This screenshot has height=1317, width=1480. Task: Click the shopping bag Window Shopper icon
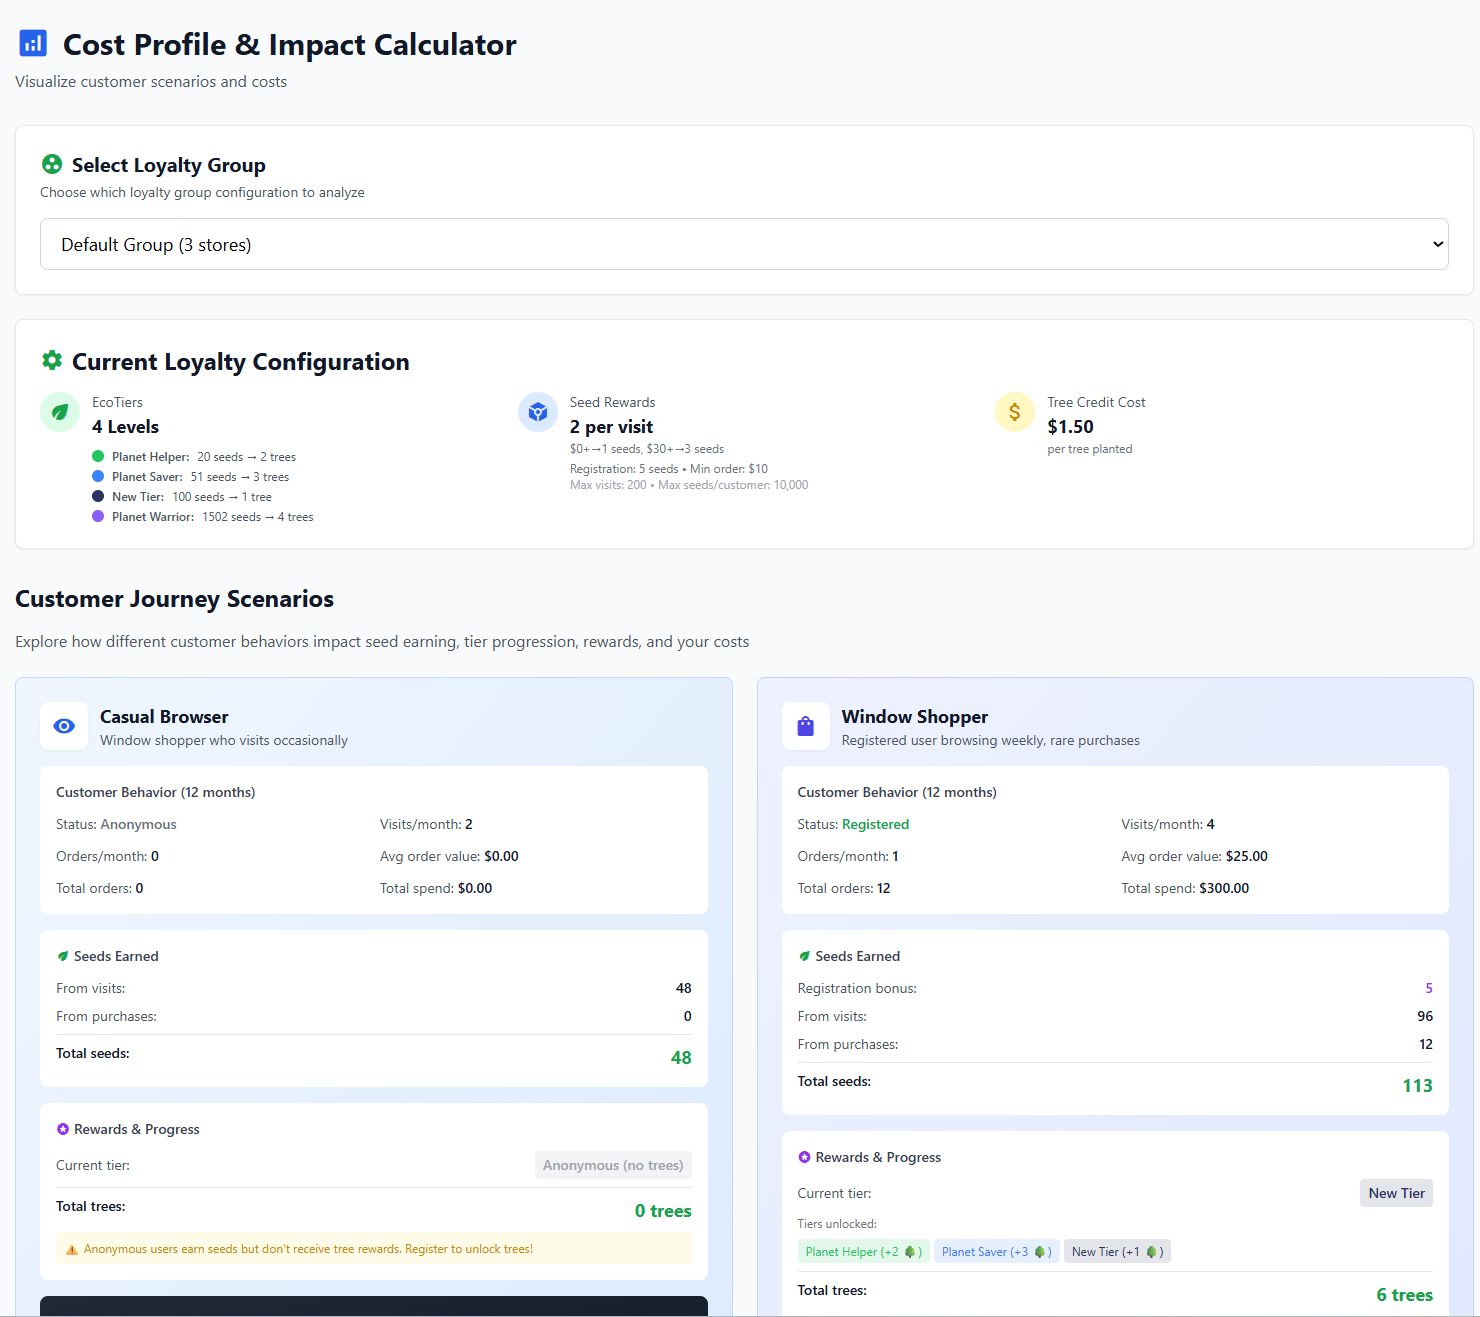point(805,726)
